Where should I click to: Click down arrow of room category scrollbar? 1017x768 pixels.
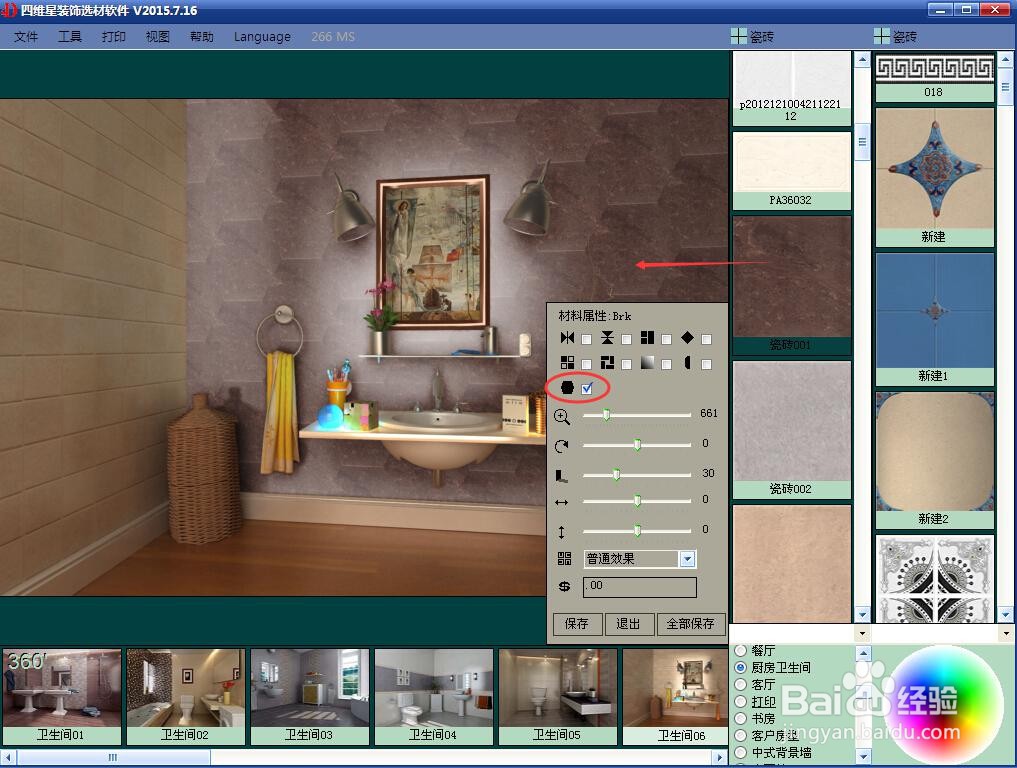click(863, 756)
